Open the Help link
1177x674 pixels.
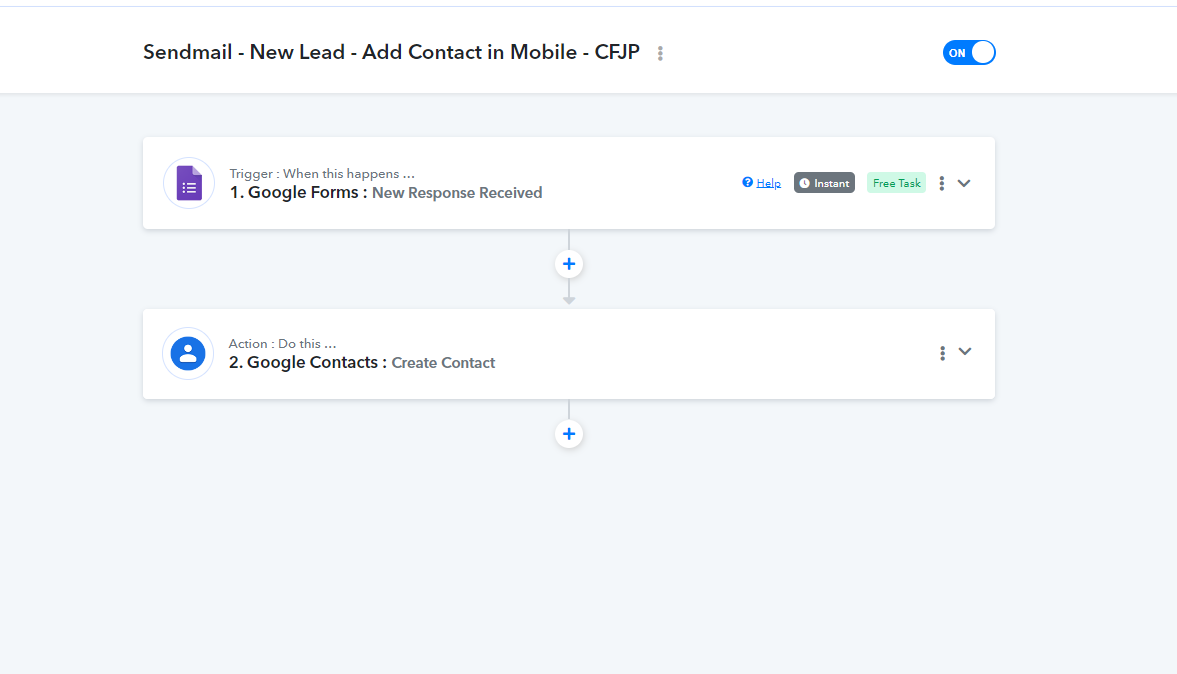point(769,183)
